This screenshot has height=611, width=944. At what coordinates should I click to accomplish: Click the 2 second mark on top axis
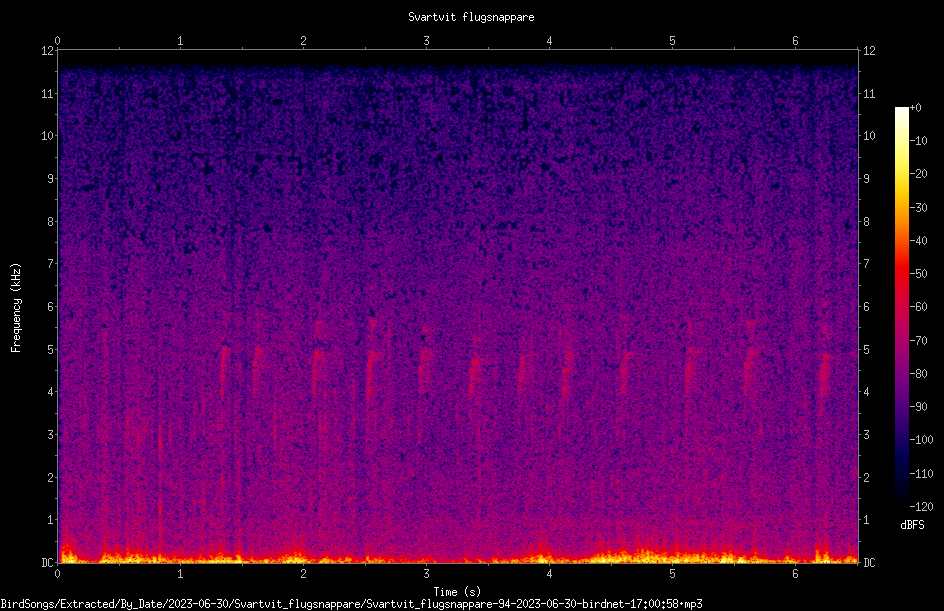point(303,41)
